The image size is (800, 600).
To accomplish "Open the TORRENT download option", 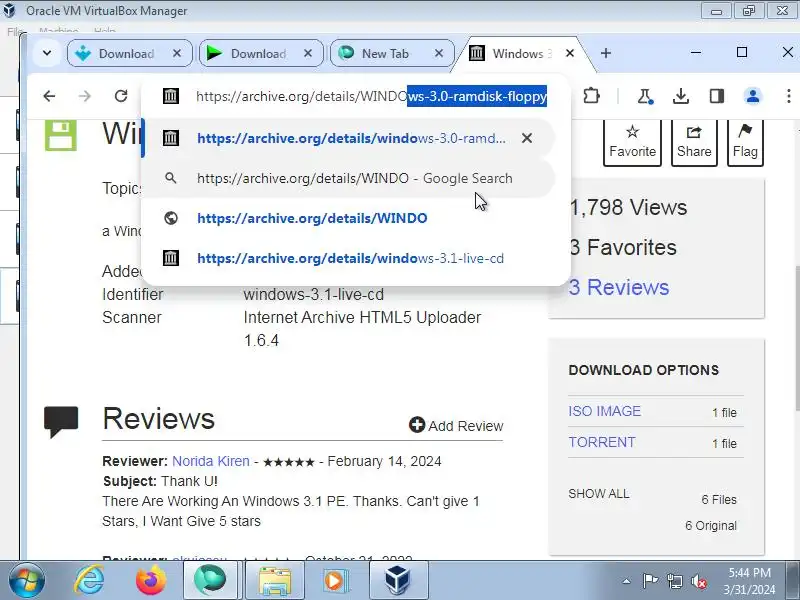I will click(602, 442).
